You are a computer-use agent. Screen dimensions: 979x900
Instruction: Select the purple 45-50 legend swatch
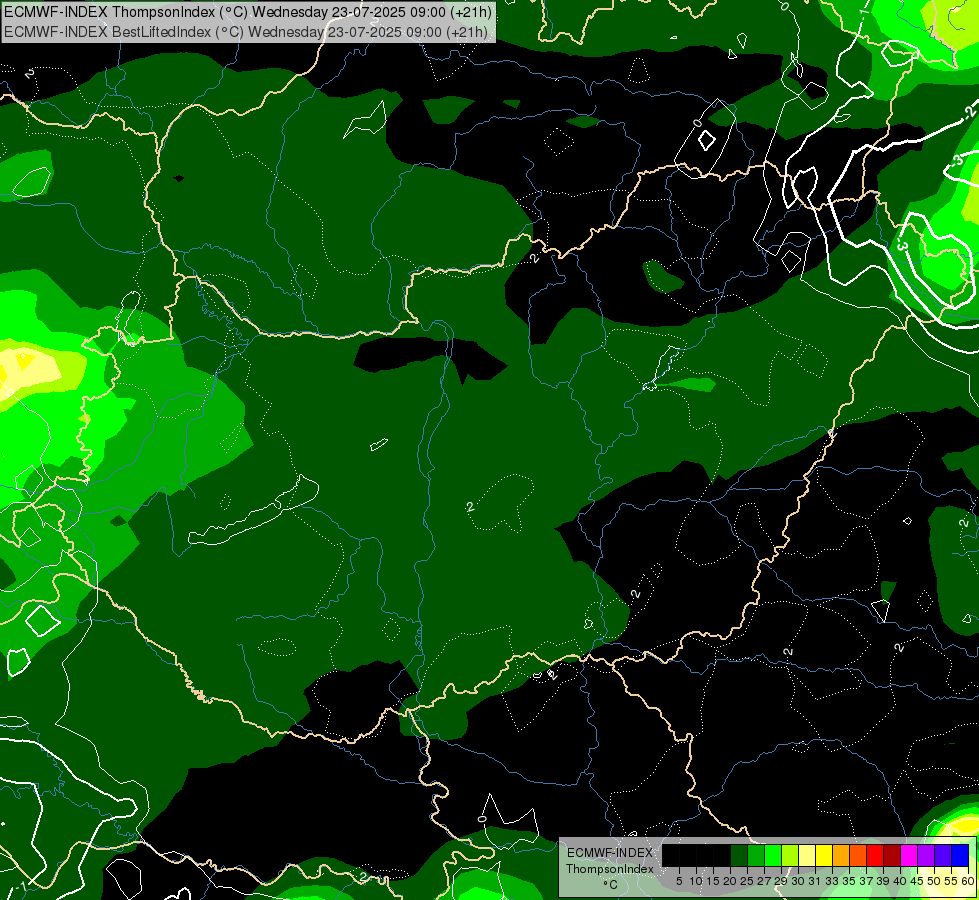tap(926, 855)
